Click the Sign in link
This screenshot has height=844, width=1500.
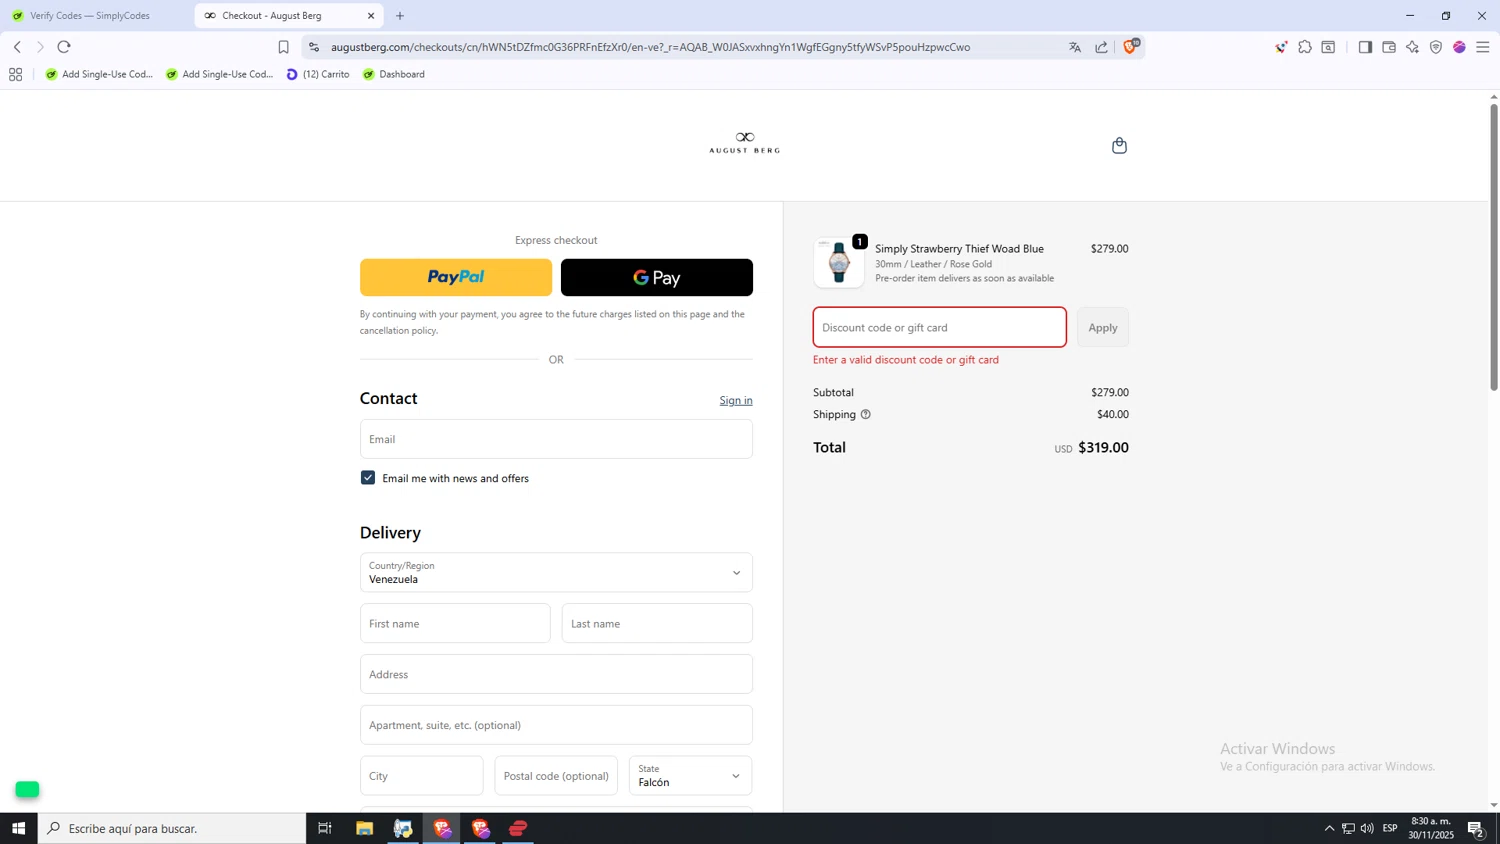736,400
